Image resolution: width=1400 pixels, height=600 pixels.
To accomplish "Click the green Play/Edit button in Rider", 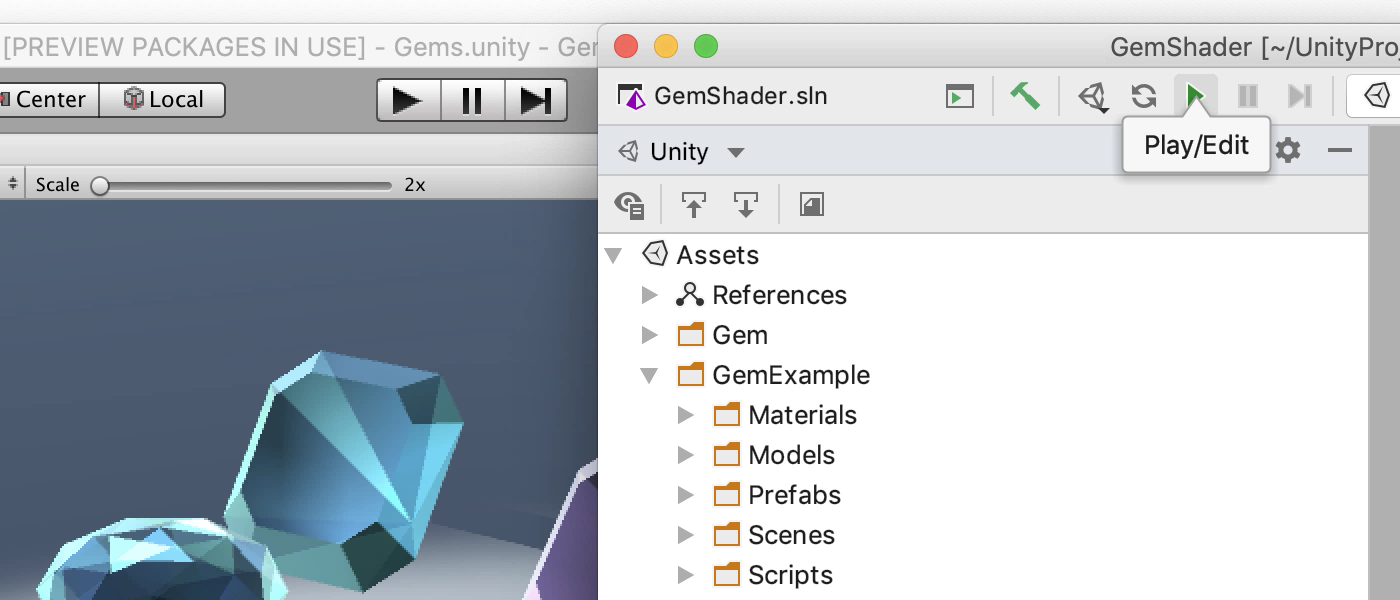I will click(1195, 96).
